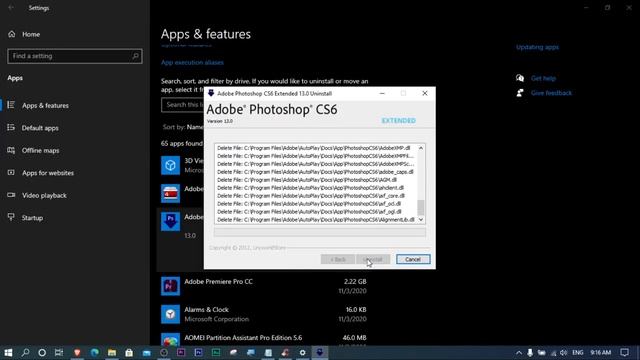Open the 9:16 AM clock flyout
The image size is (640, 360).
(x=600, y=353)
